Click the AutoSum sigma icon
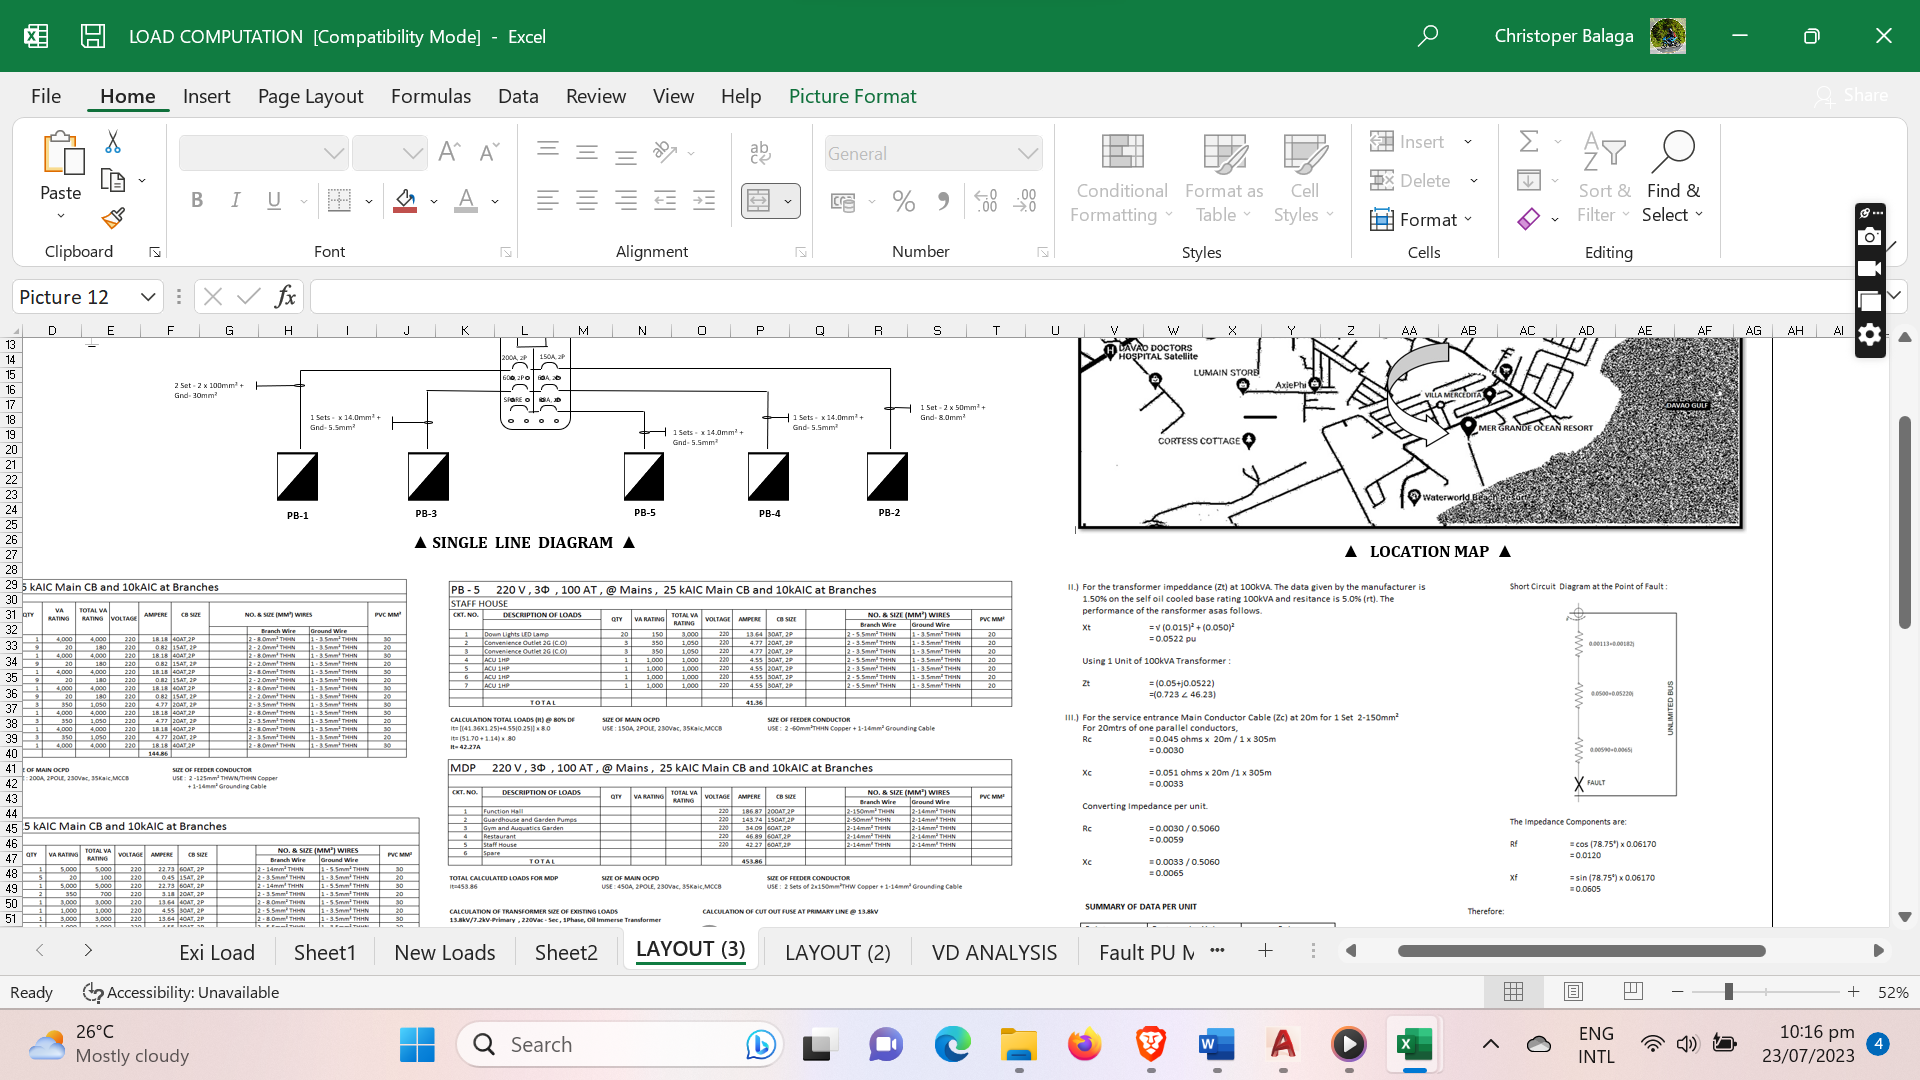 [1529, 141]
